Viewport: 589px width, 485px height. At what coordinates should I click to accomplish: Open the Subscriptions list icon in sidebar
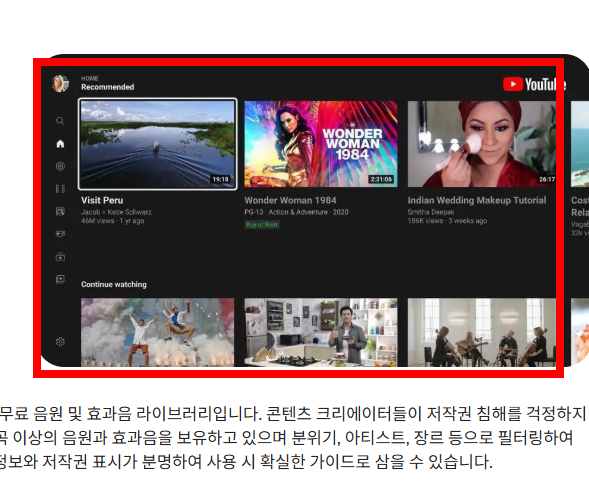(x=60, y=212)
